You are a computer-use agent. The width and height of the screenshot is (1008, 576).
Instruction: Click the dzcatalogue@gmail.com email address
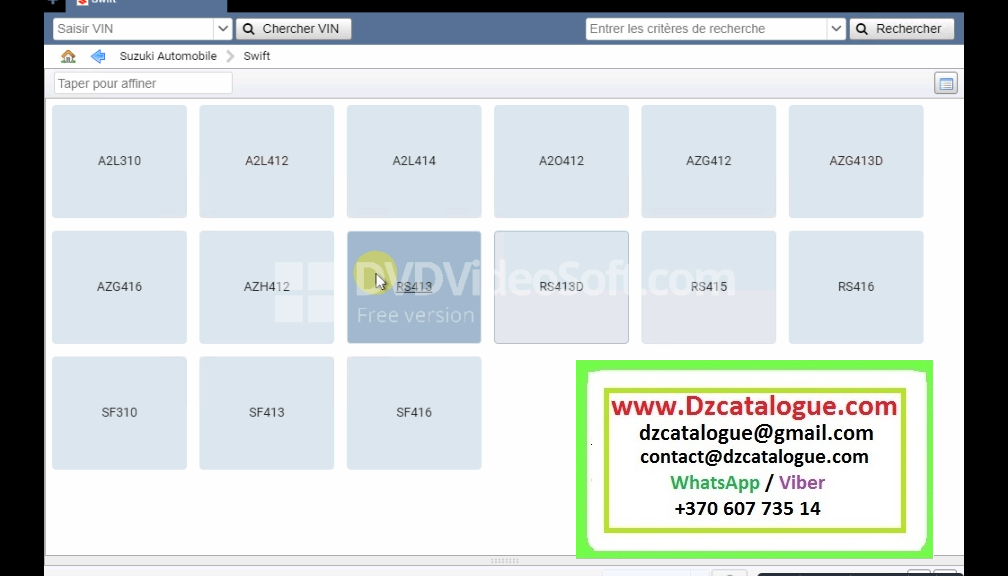tap(756, 433)
